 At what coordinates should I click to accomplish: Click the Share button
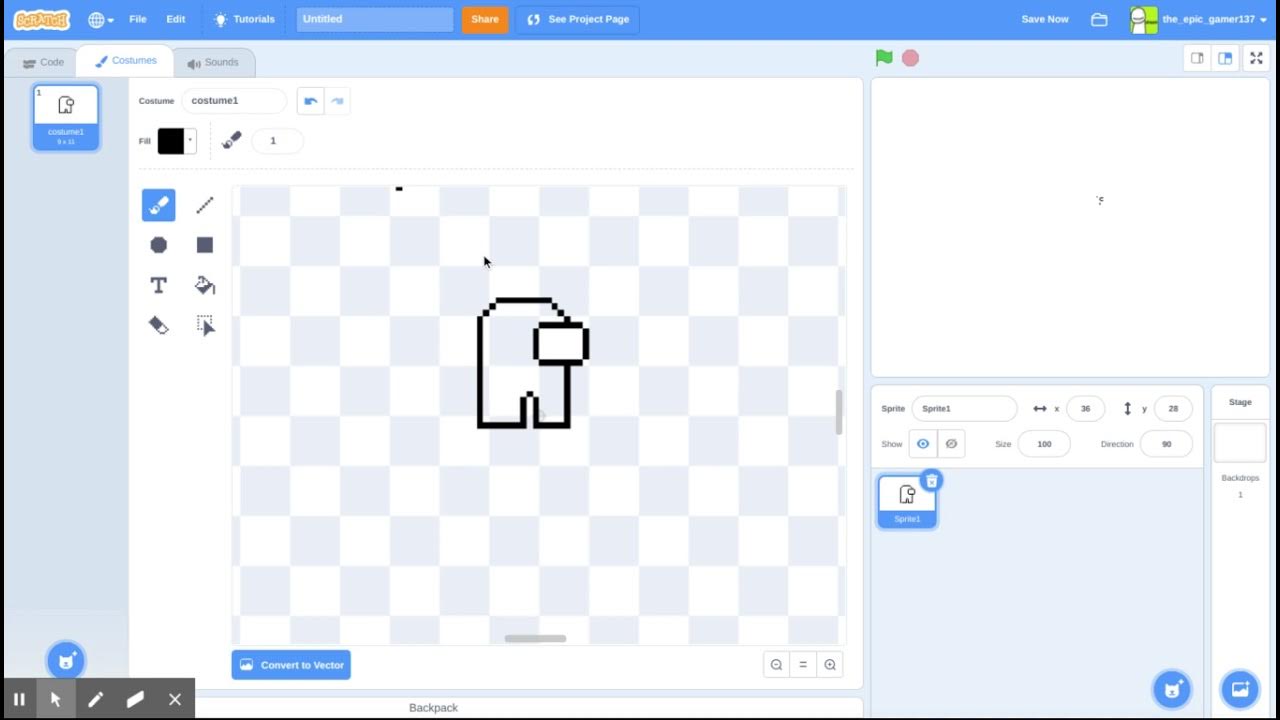pos(485,19)
